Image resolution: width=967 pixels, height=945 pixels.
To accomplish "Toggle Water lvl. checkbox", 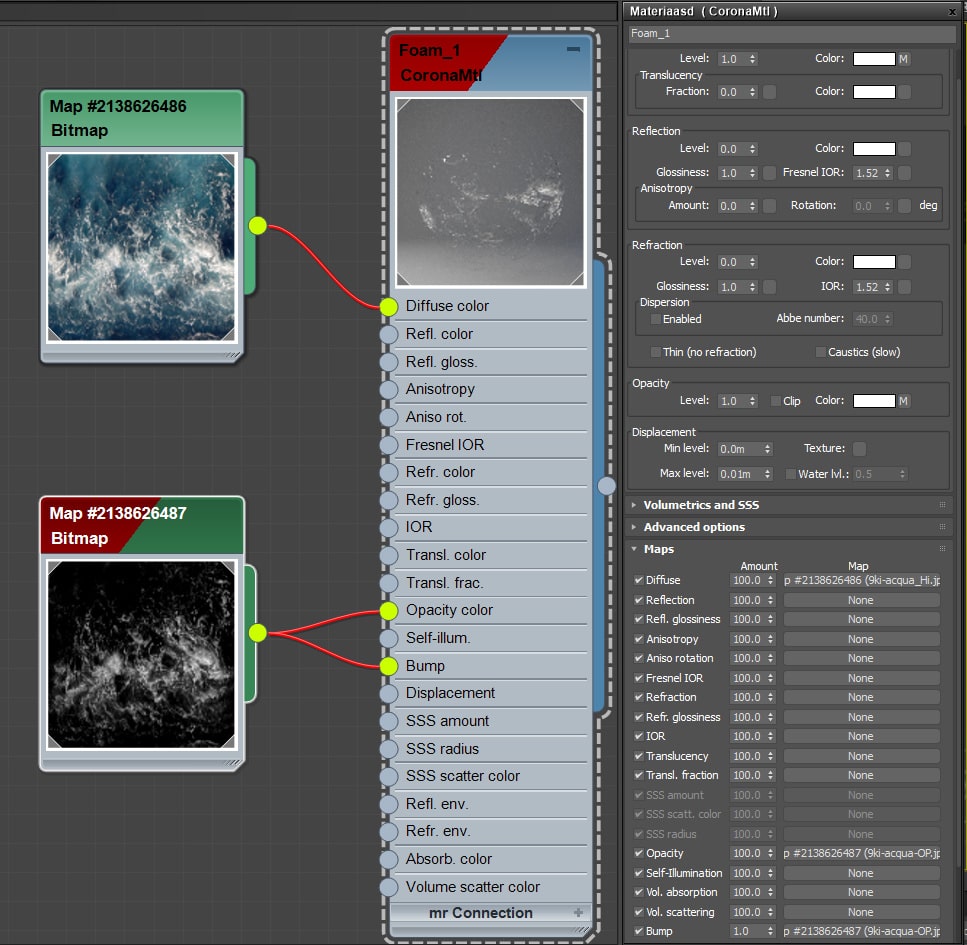I will tap(790, 474).
